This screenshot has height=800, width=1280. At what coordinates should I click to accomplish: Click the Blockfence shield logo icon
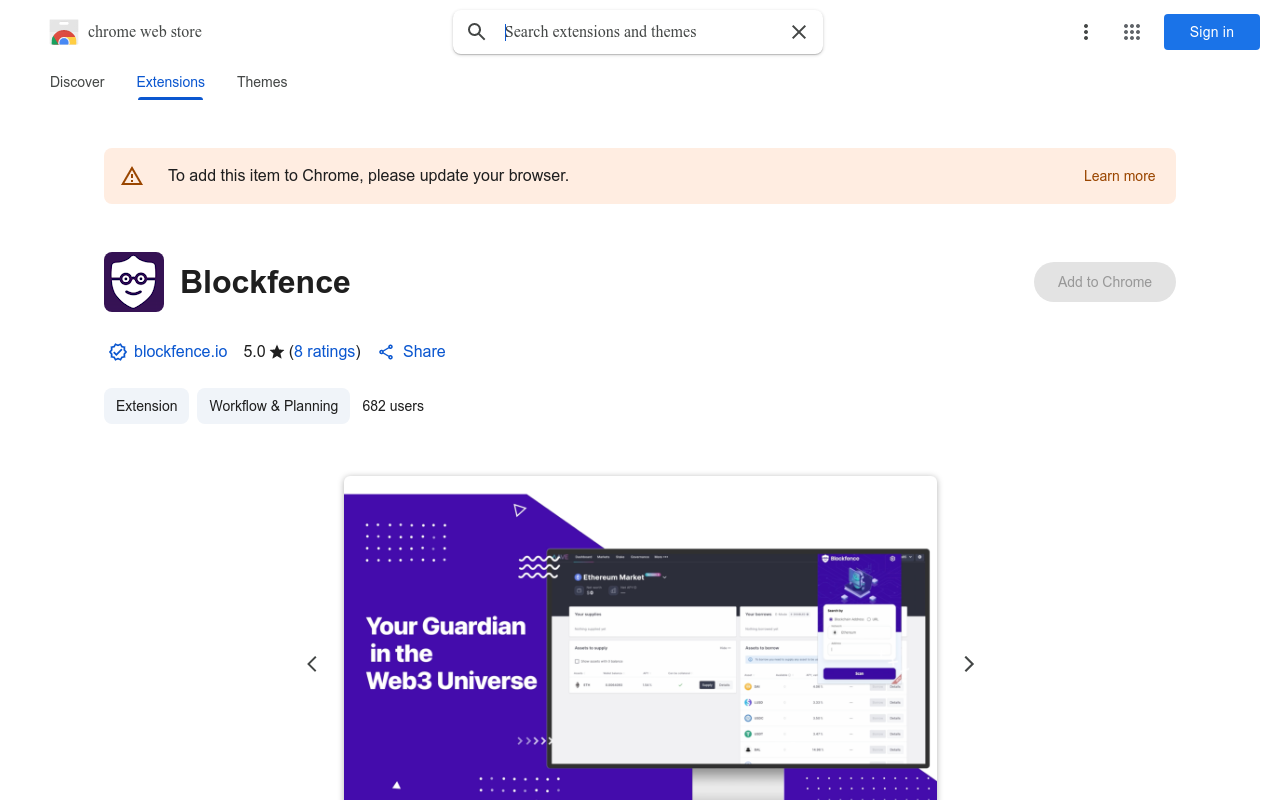tap(134, 282)
